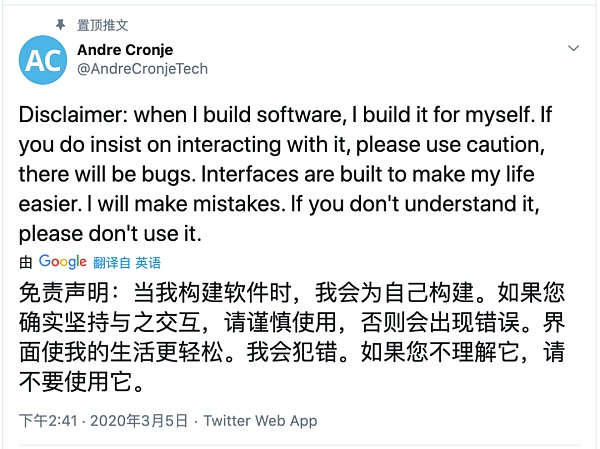Click the 置顶推文 pinned tweet label
The image size is (600, 449).
103,24
